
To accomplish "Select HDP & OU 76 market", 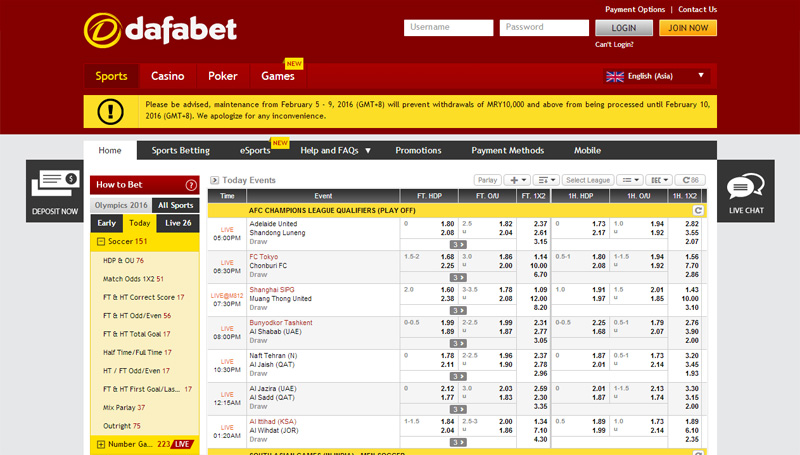I will (x=123, y=261).
